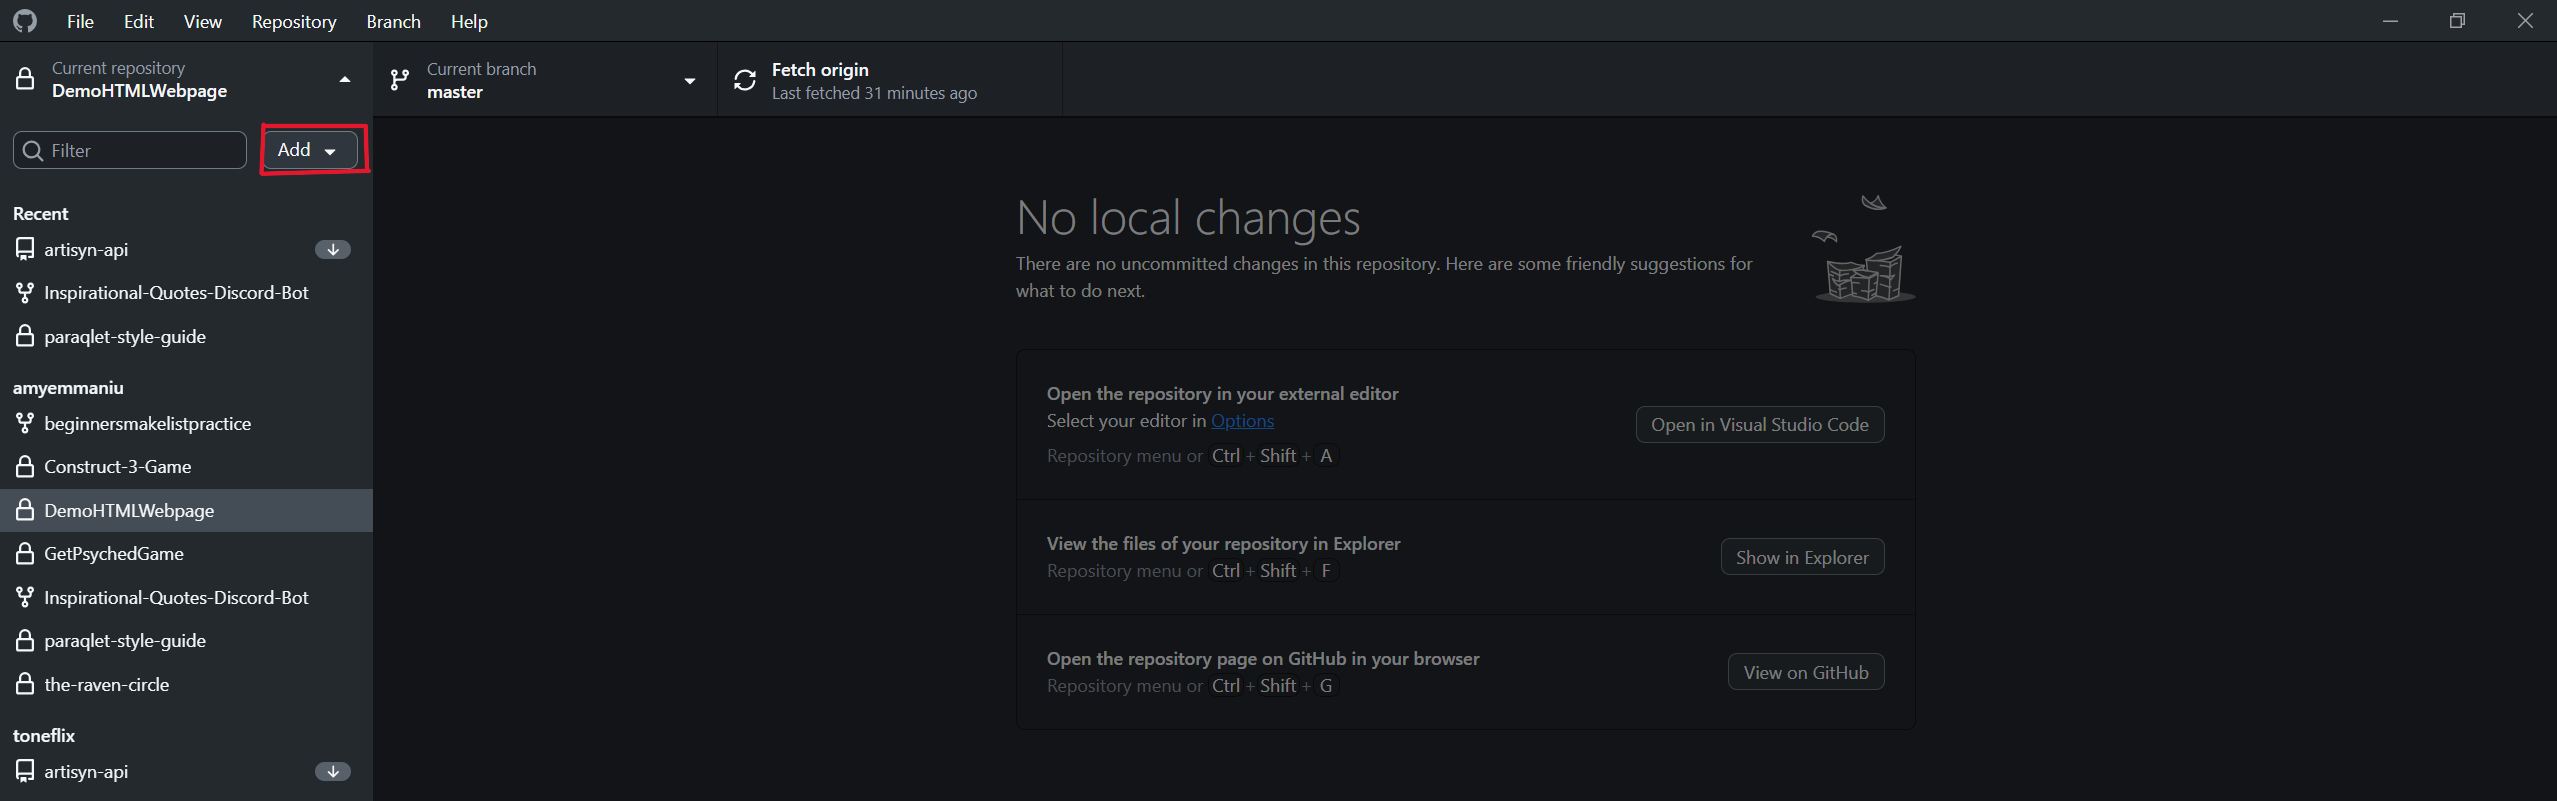The height and width of the screenshot is (801, 2557).
Task: Click Fetch origin label
Action: tap(820, 69)
